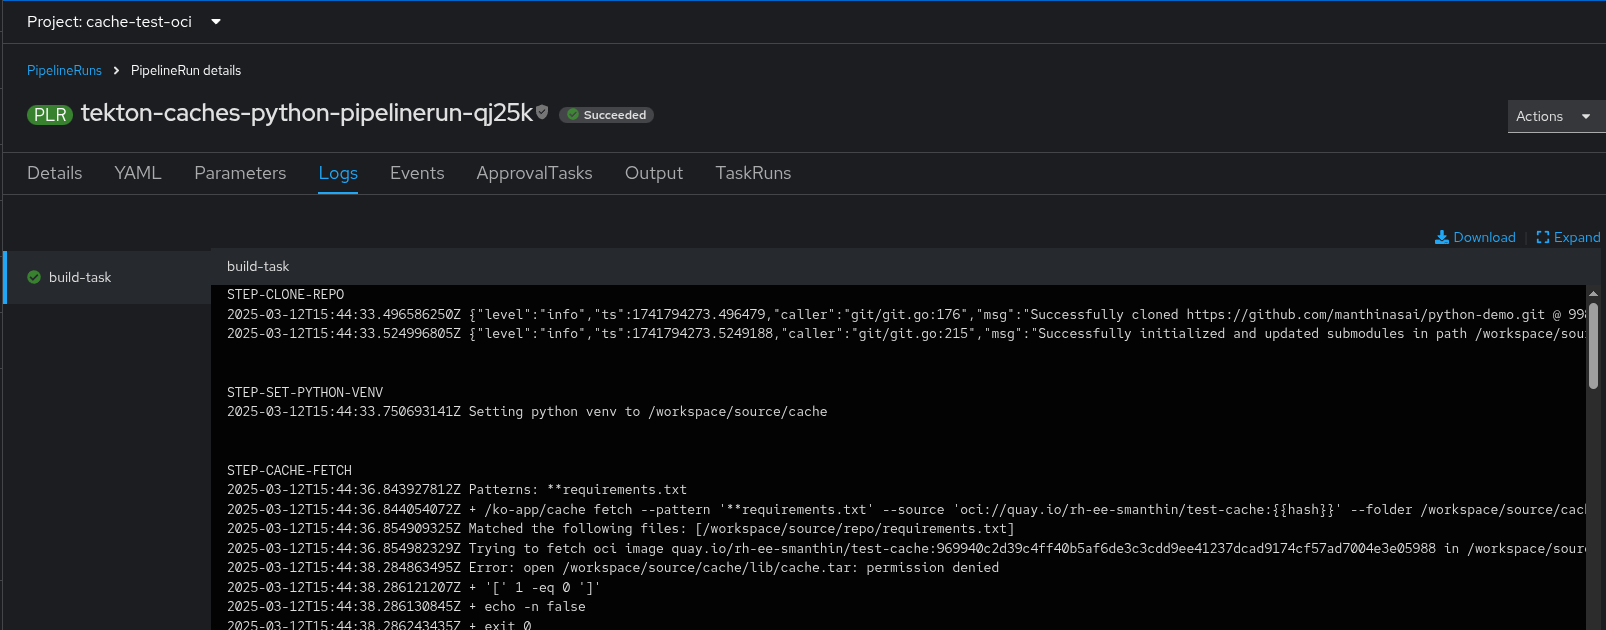Viewport: 1606px width, 630px height.
Task: Click the log panel vertical scrollbar thumb
Action: (x=1593, y=345)
